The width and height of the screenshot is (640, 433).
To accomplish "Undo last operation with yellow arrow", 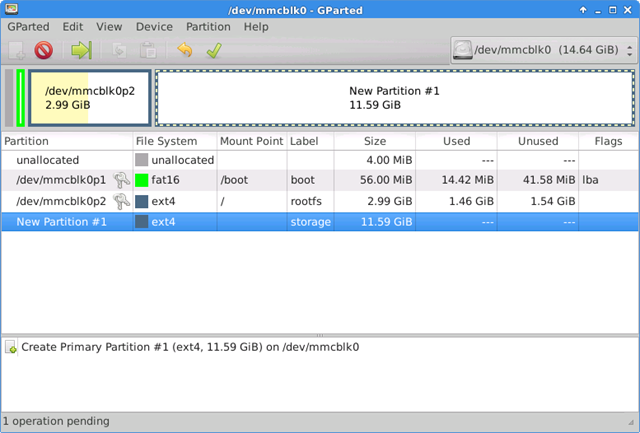I will 185,51.
